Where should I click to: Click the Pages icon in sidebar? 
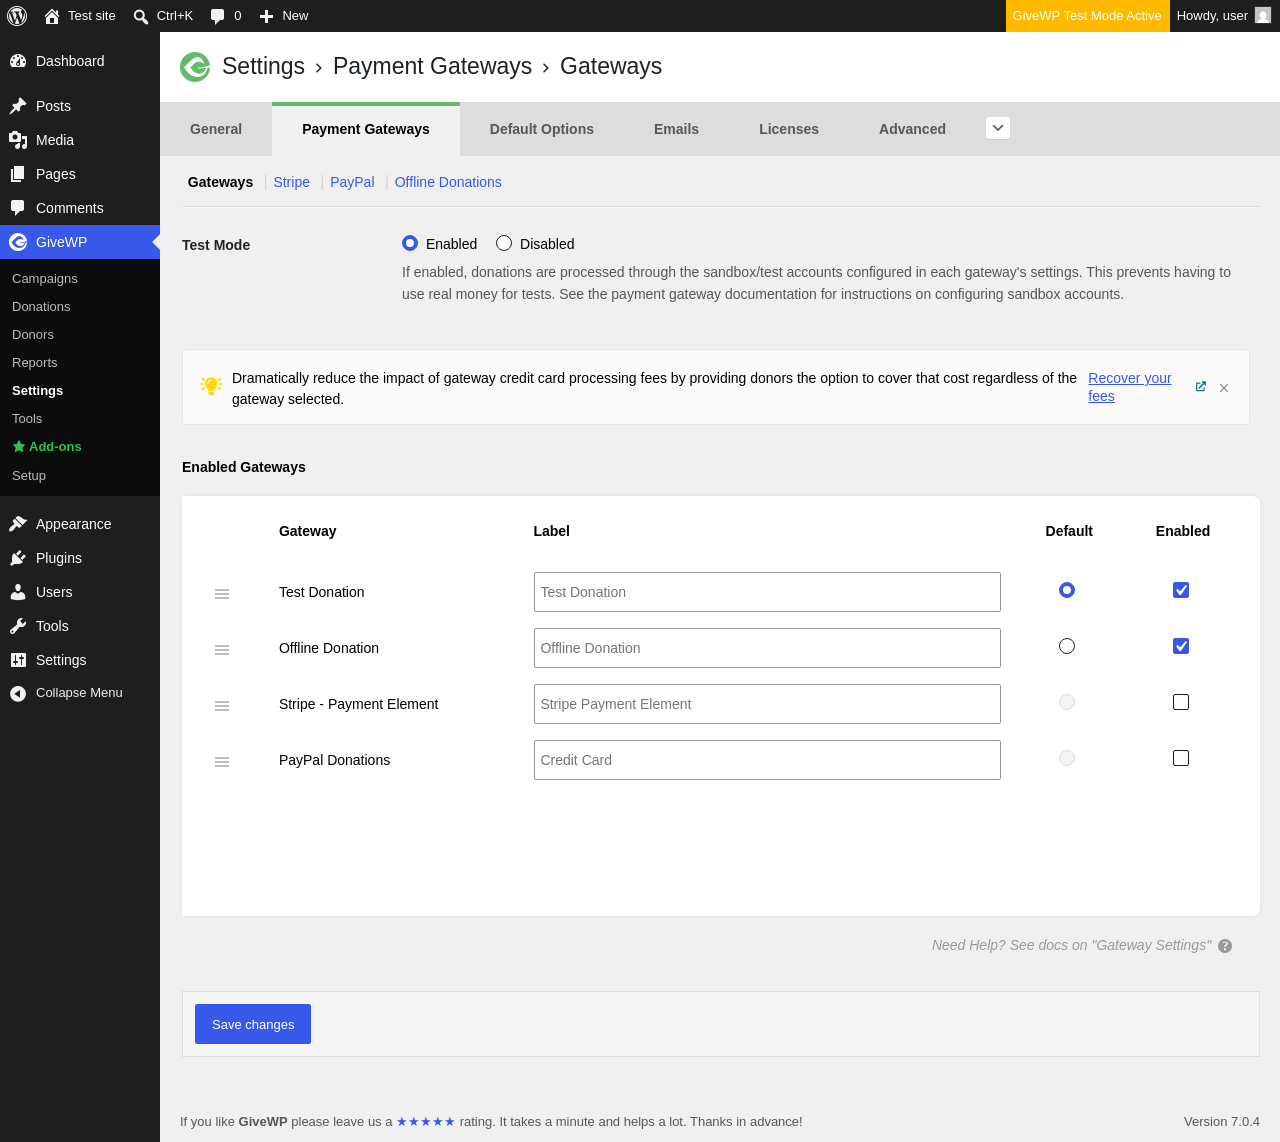[18, 174]
